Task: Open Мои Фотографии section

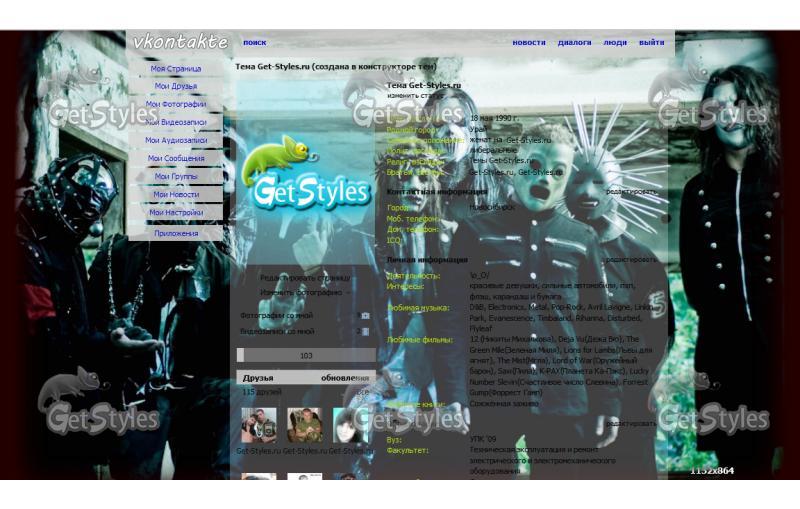Action: coord(176,104)
